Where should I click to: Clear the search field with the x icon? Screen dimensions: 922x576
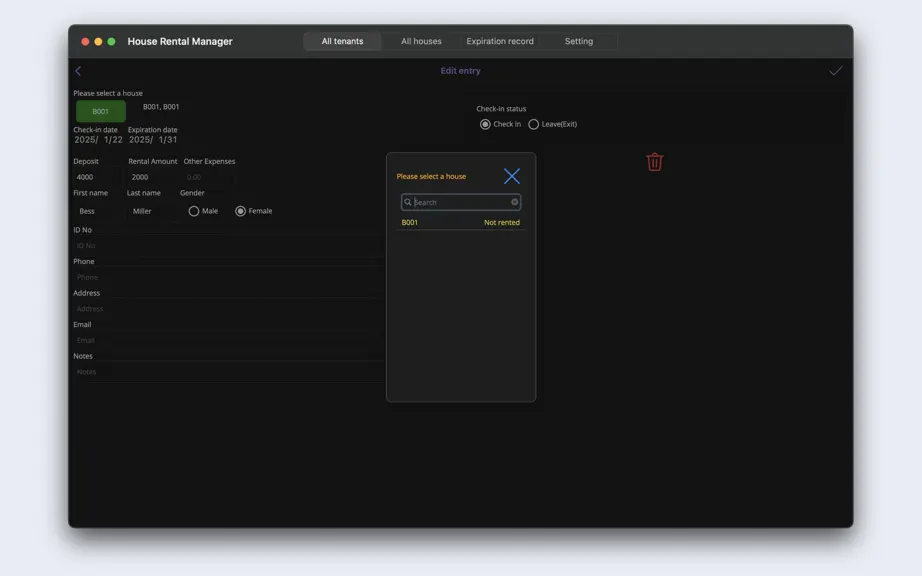pyautogui.click(x=515, y=202)
